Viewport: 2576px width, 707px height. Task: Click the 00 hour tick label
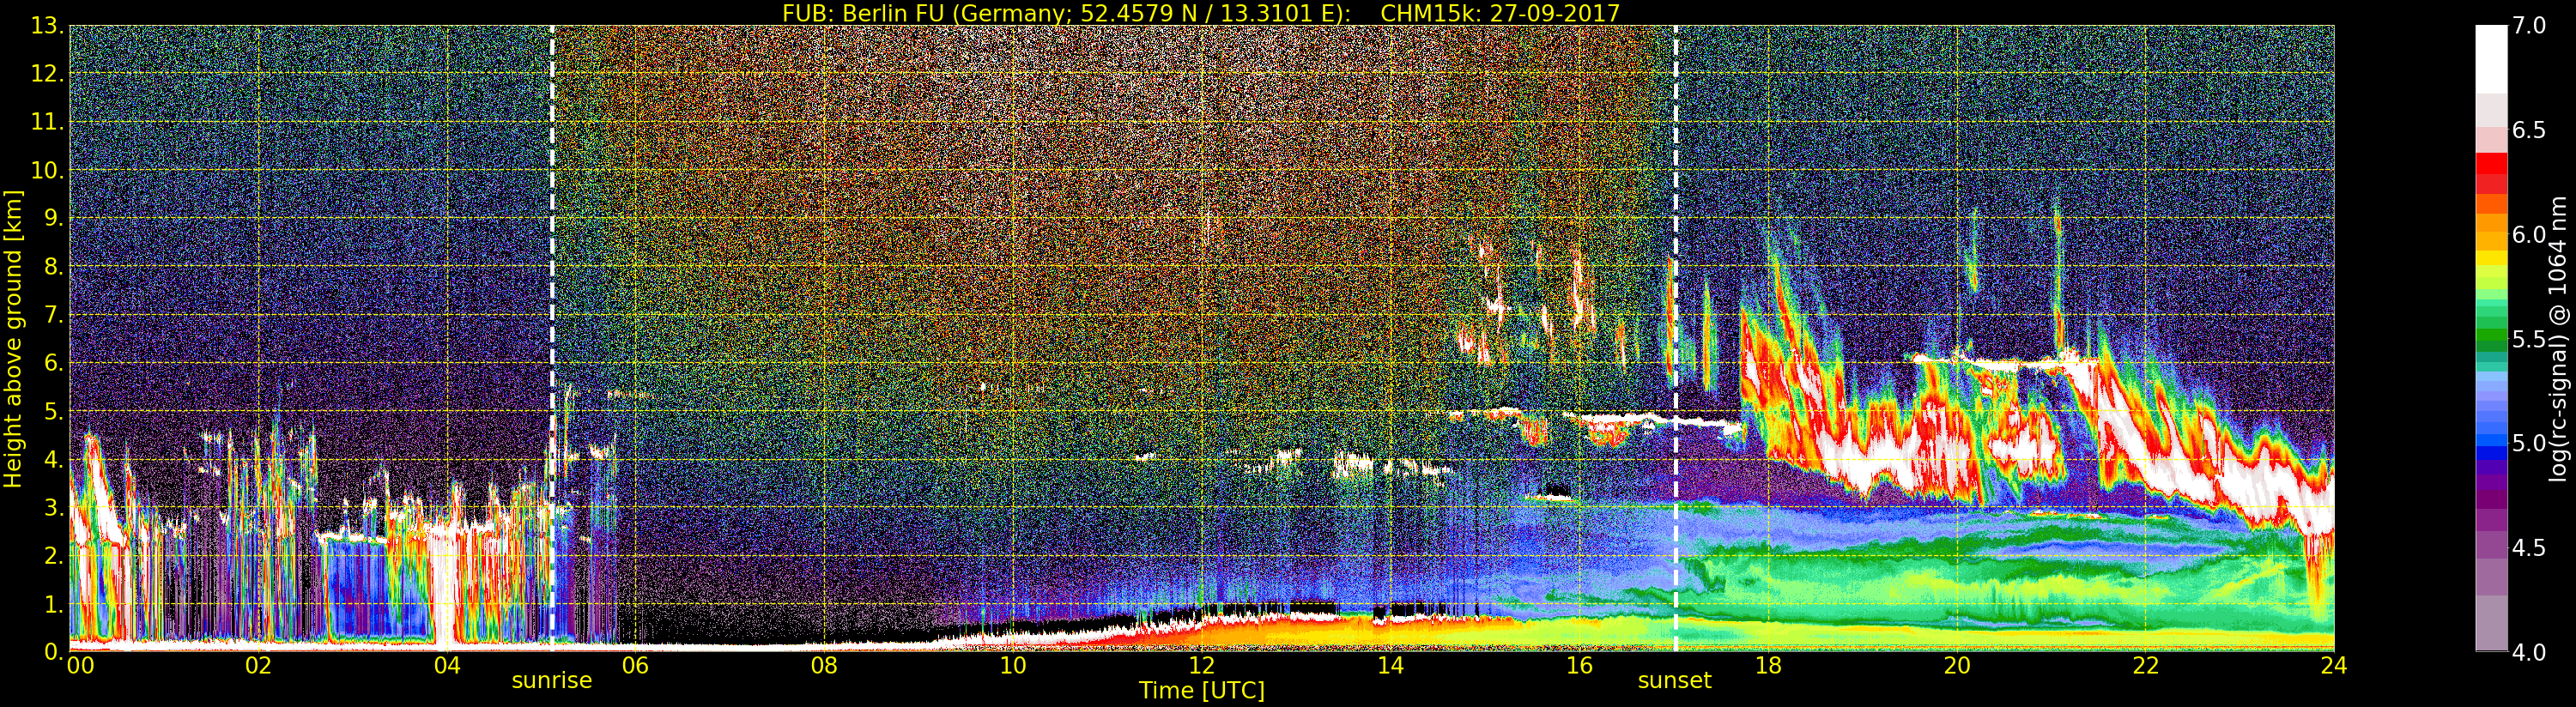click(80, 666)
